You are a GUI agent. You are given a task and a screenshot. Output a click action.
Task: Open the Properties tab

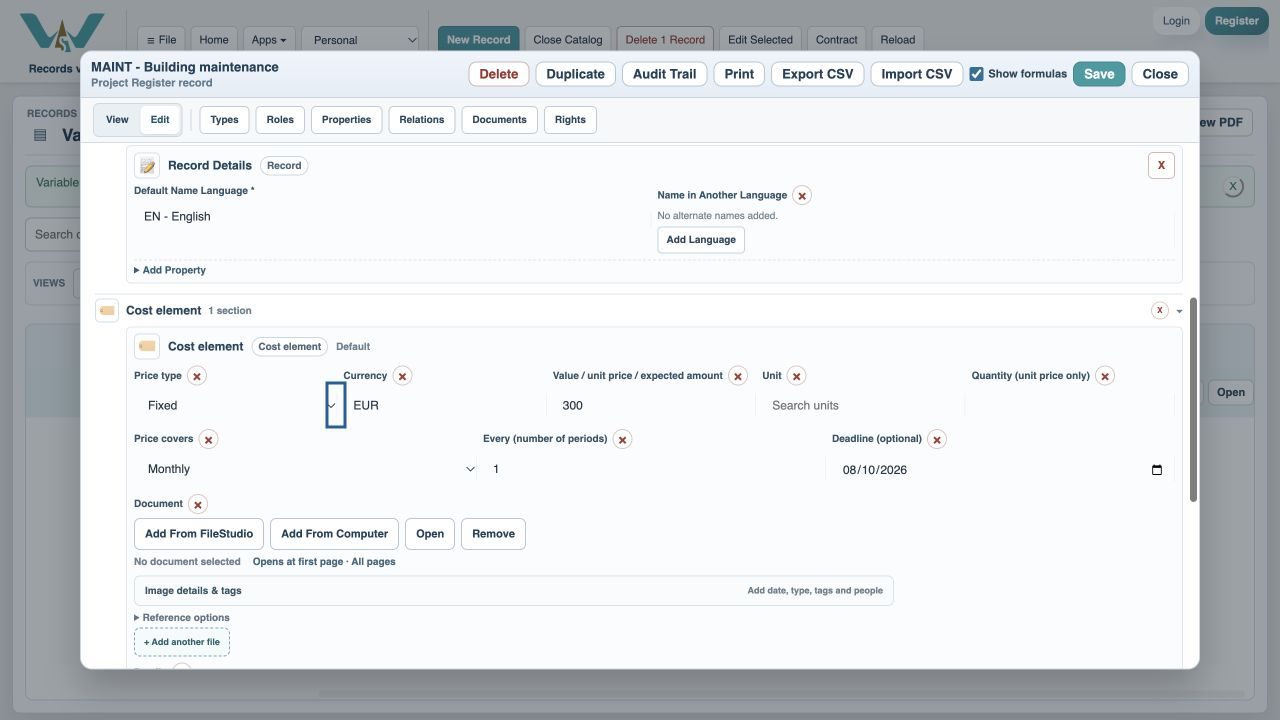(347, 120)
